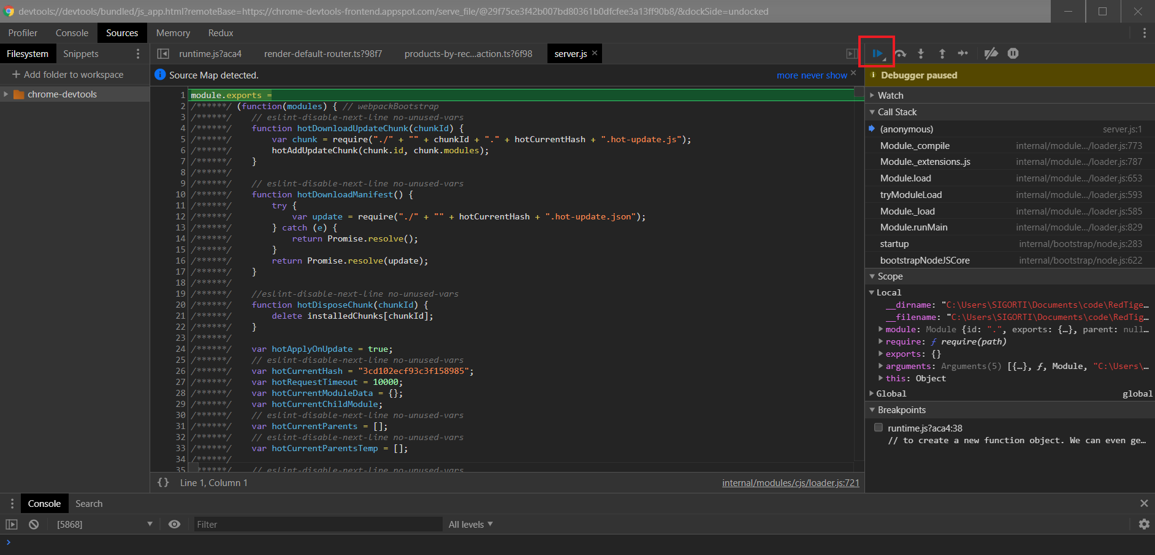Image resolution: width=1155 pixels, height=555 pixels.
Task: Switch to the Profiler tab
Action: pyautogui.click(x=23, y=32)
